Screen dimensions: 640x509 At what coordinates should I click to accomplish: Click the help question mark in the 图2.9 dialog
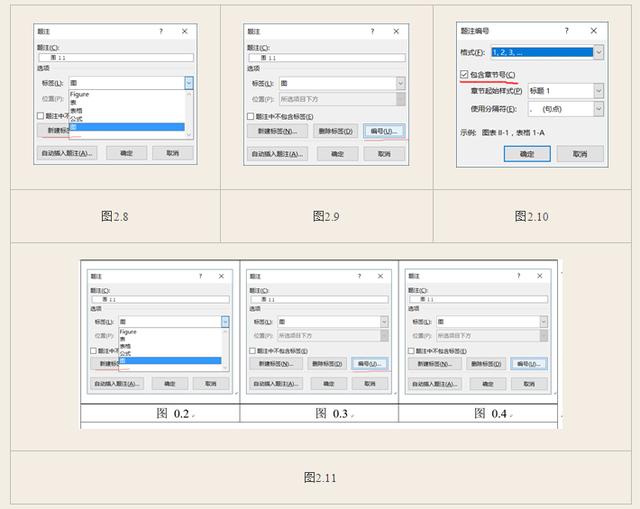coord(372,31)
